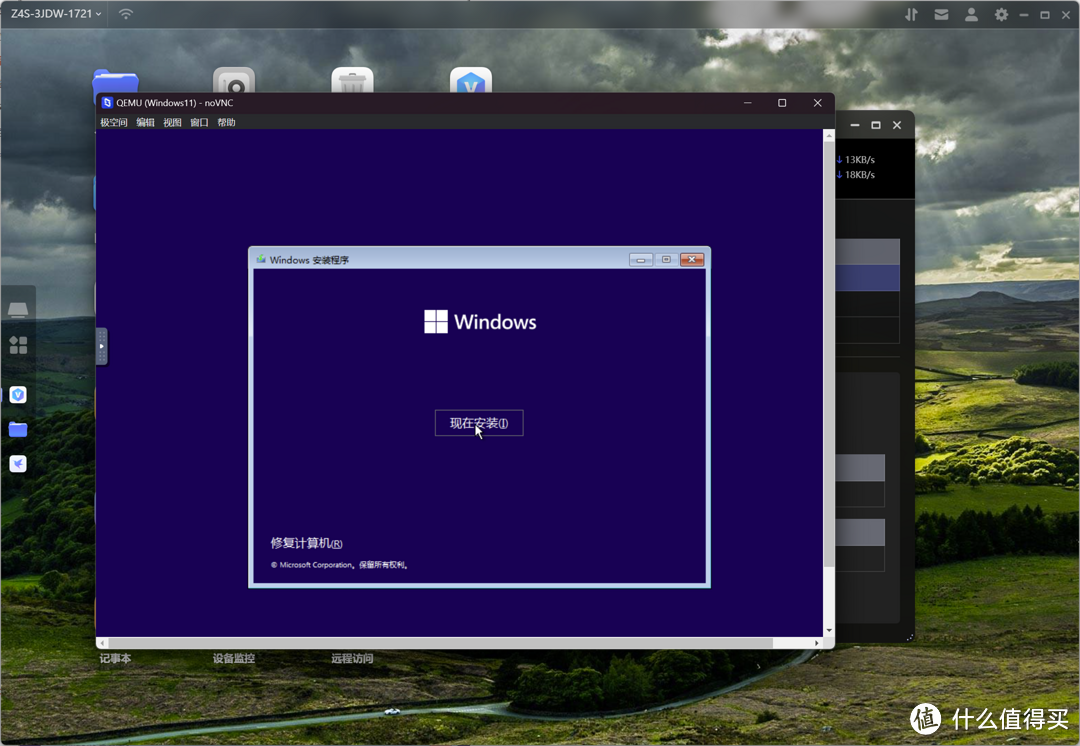Click the drive icon in the left dock
The height and width of the screenshot is (746, 1080).
coord(18,309)
